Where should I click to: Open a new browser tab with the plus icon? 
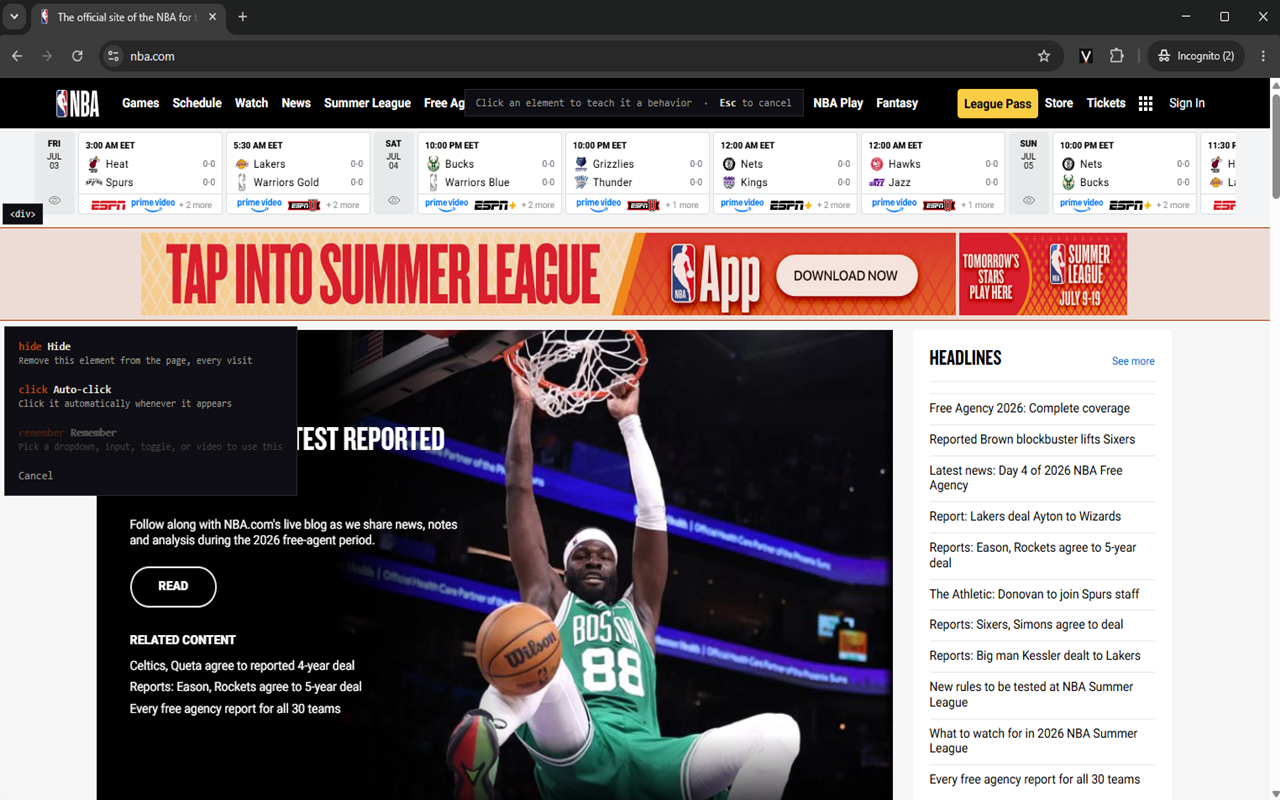(x=242, y=17)
